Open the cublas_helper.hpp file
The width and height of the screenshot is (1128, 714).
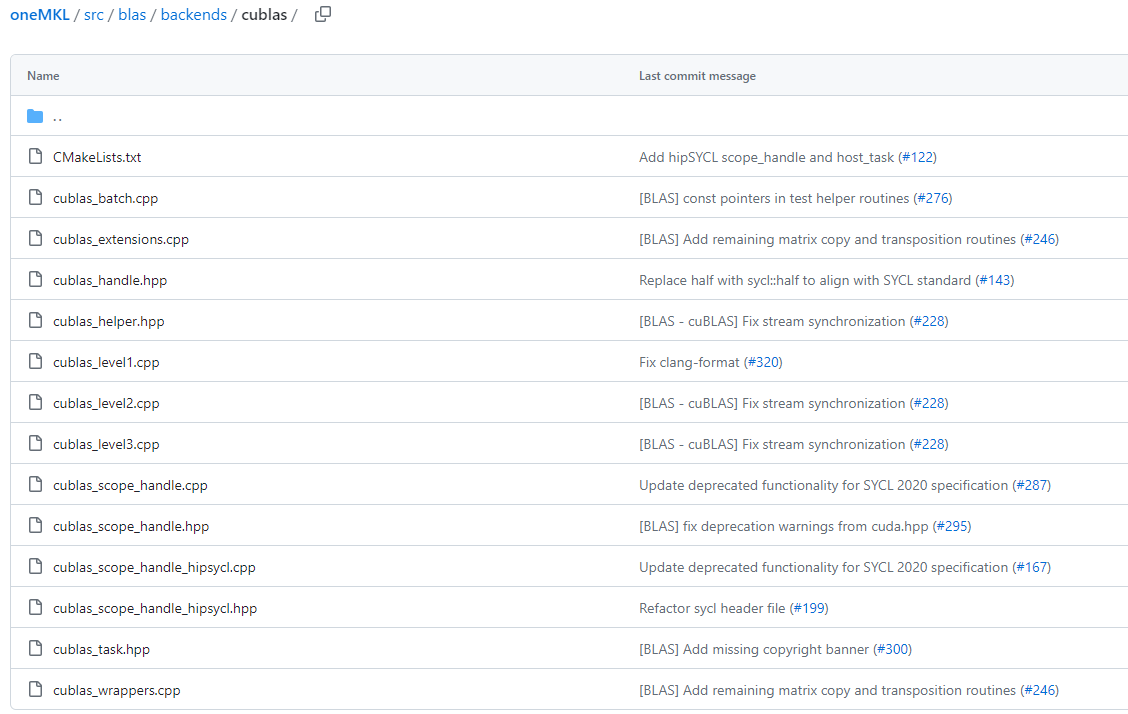click(109, 321)
